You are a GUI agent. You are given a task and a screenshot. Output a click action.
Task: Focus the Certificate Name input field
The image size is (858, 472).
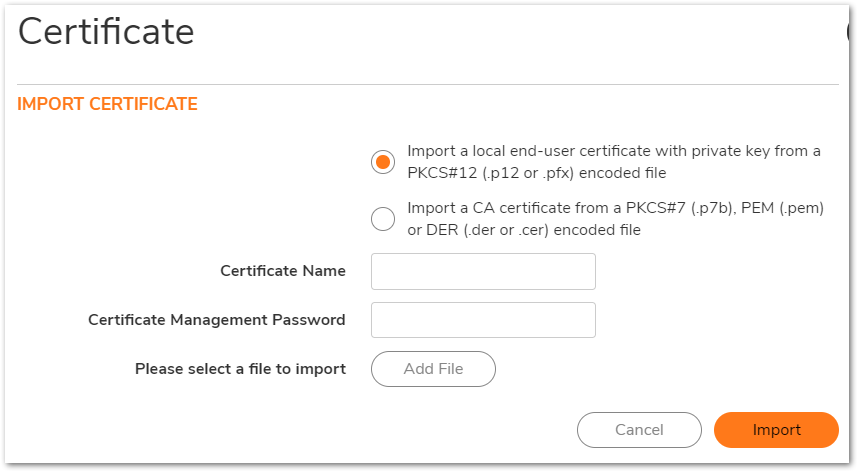click(483, 271)
